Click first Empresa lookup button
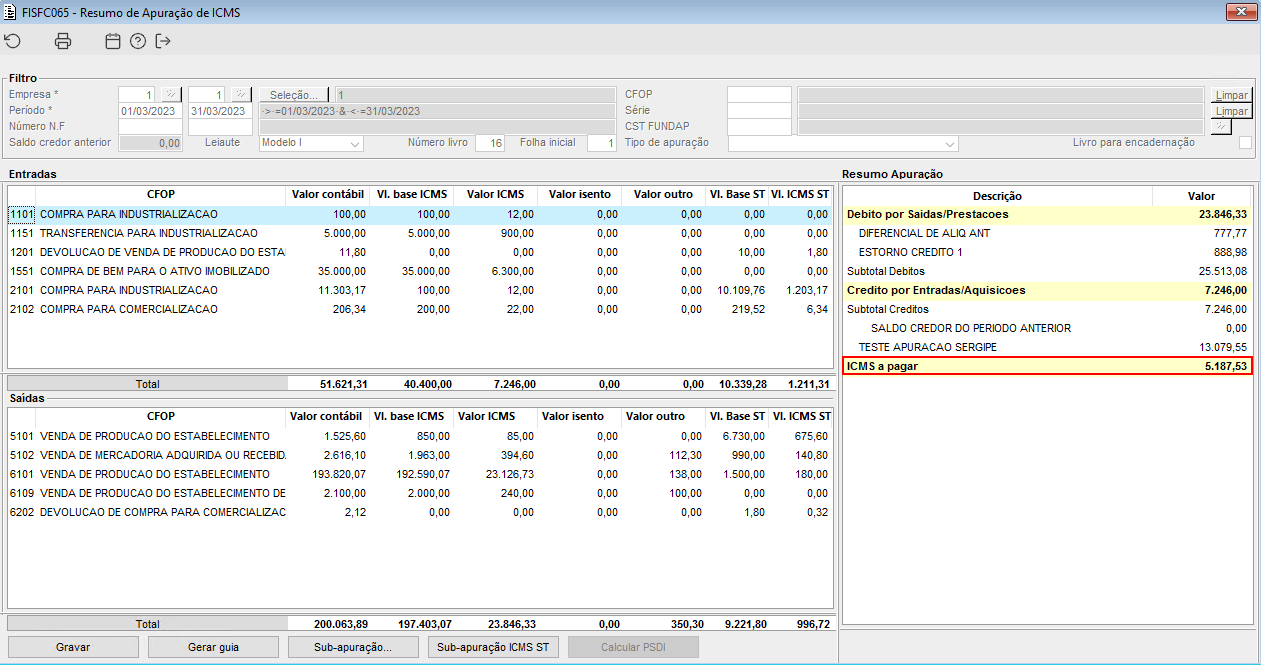This screenshot has width=1261, height=665. point(170,94)
